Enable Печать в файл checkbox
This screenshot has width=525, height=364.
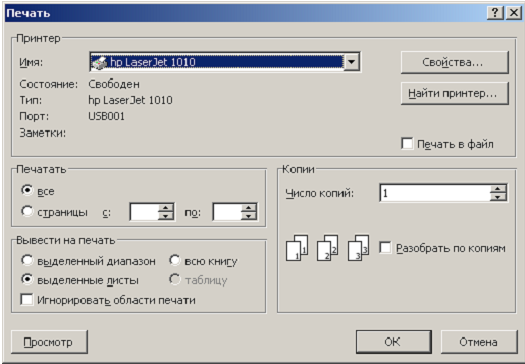(407, 144)
